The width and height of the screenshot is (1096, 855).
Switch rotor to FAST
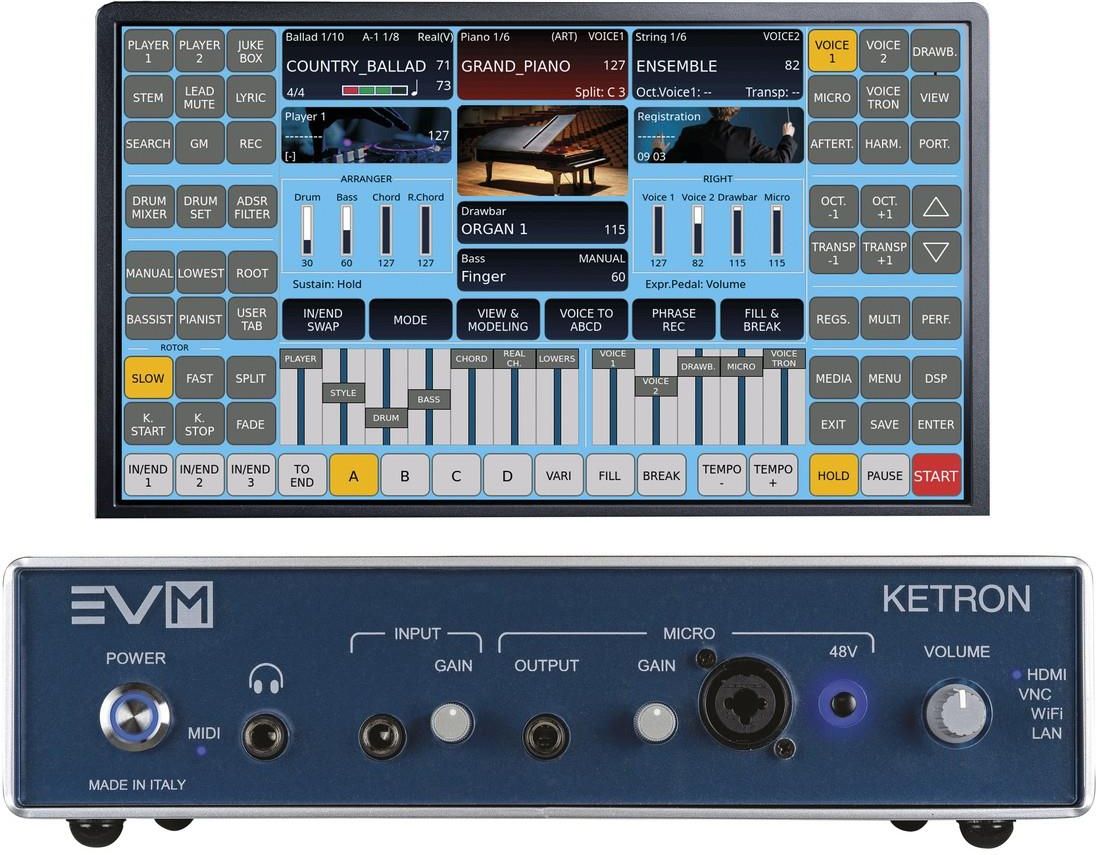tap(199, 378)
